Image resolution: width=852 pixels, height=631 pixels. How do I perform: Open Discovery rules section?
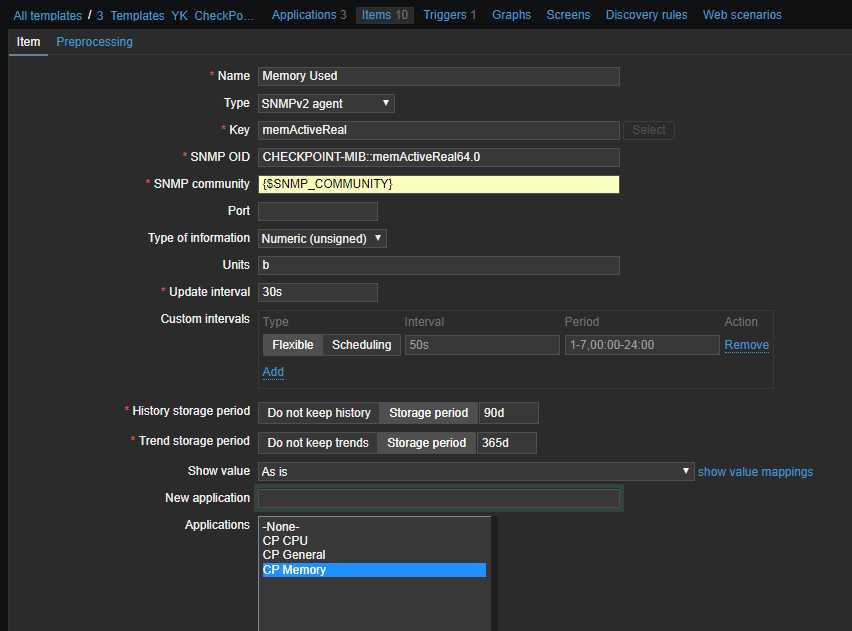pyautogui.click(x=646, y=15)
